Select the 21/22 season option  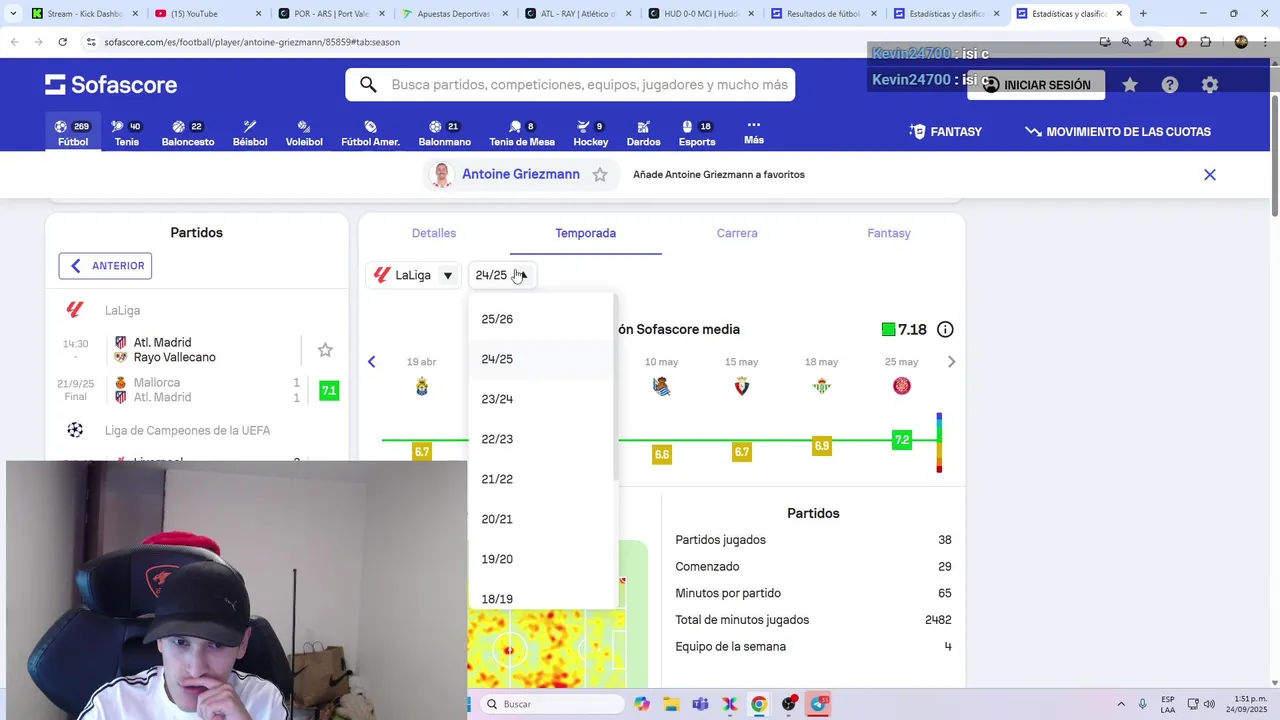point(541,479)
